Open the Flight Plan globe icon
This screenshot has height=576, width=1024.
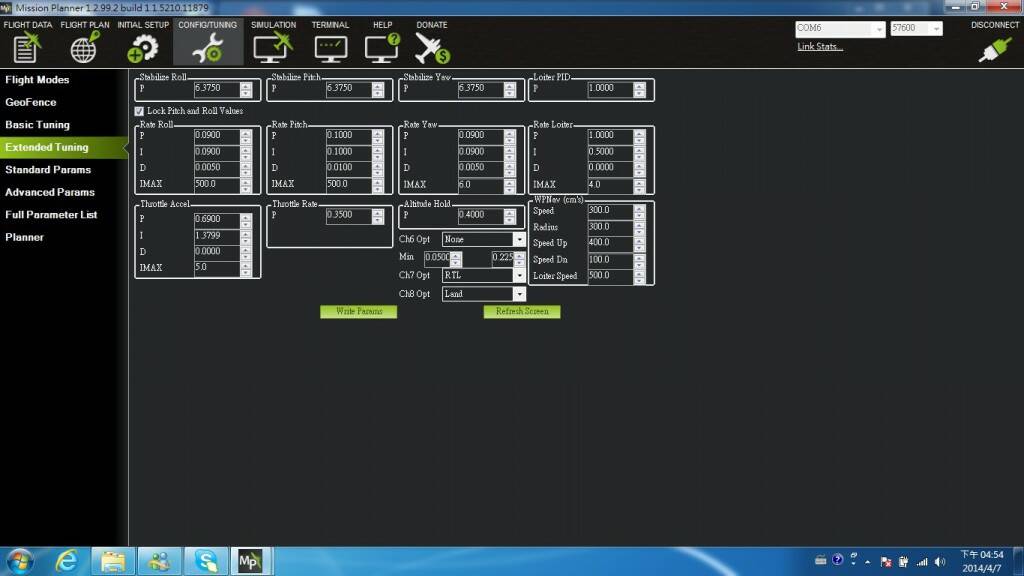84,48
